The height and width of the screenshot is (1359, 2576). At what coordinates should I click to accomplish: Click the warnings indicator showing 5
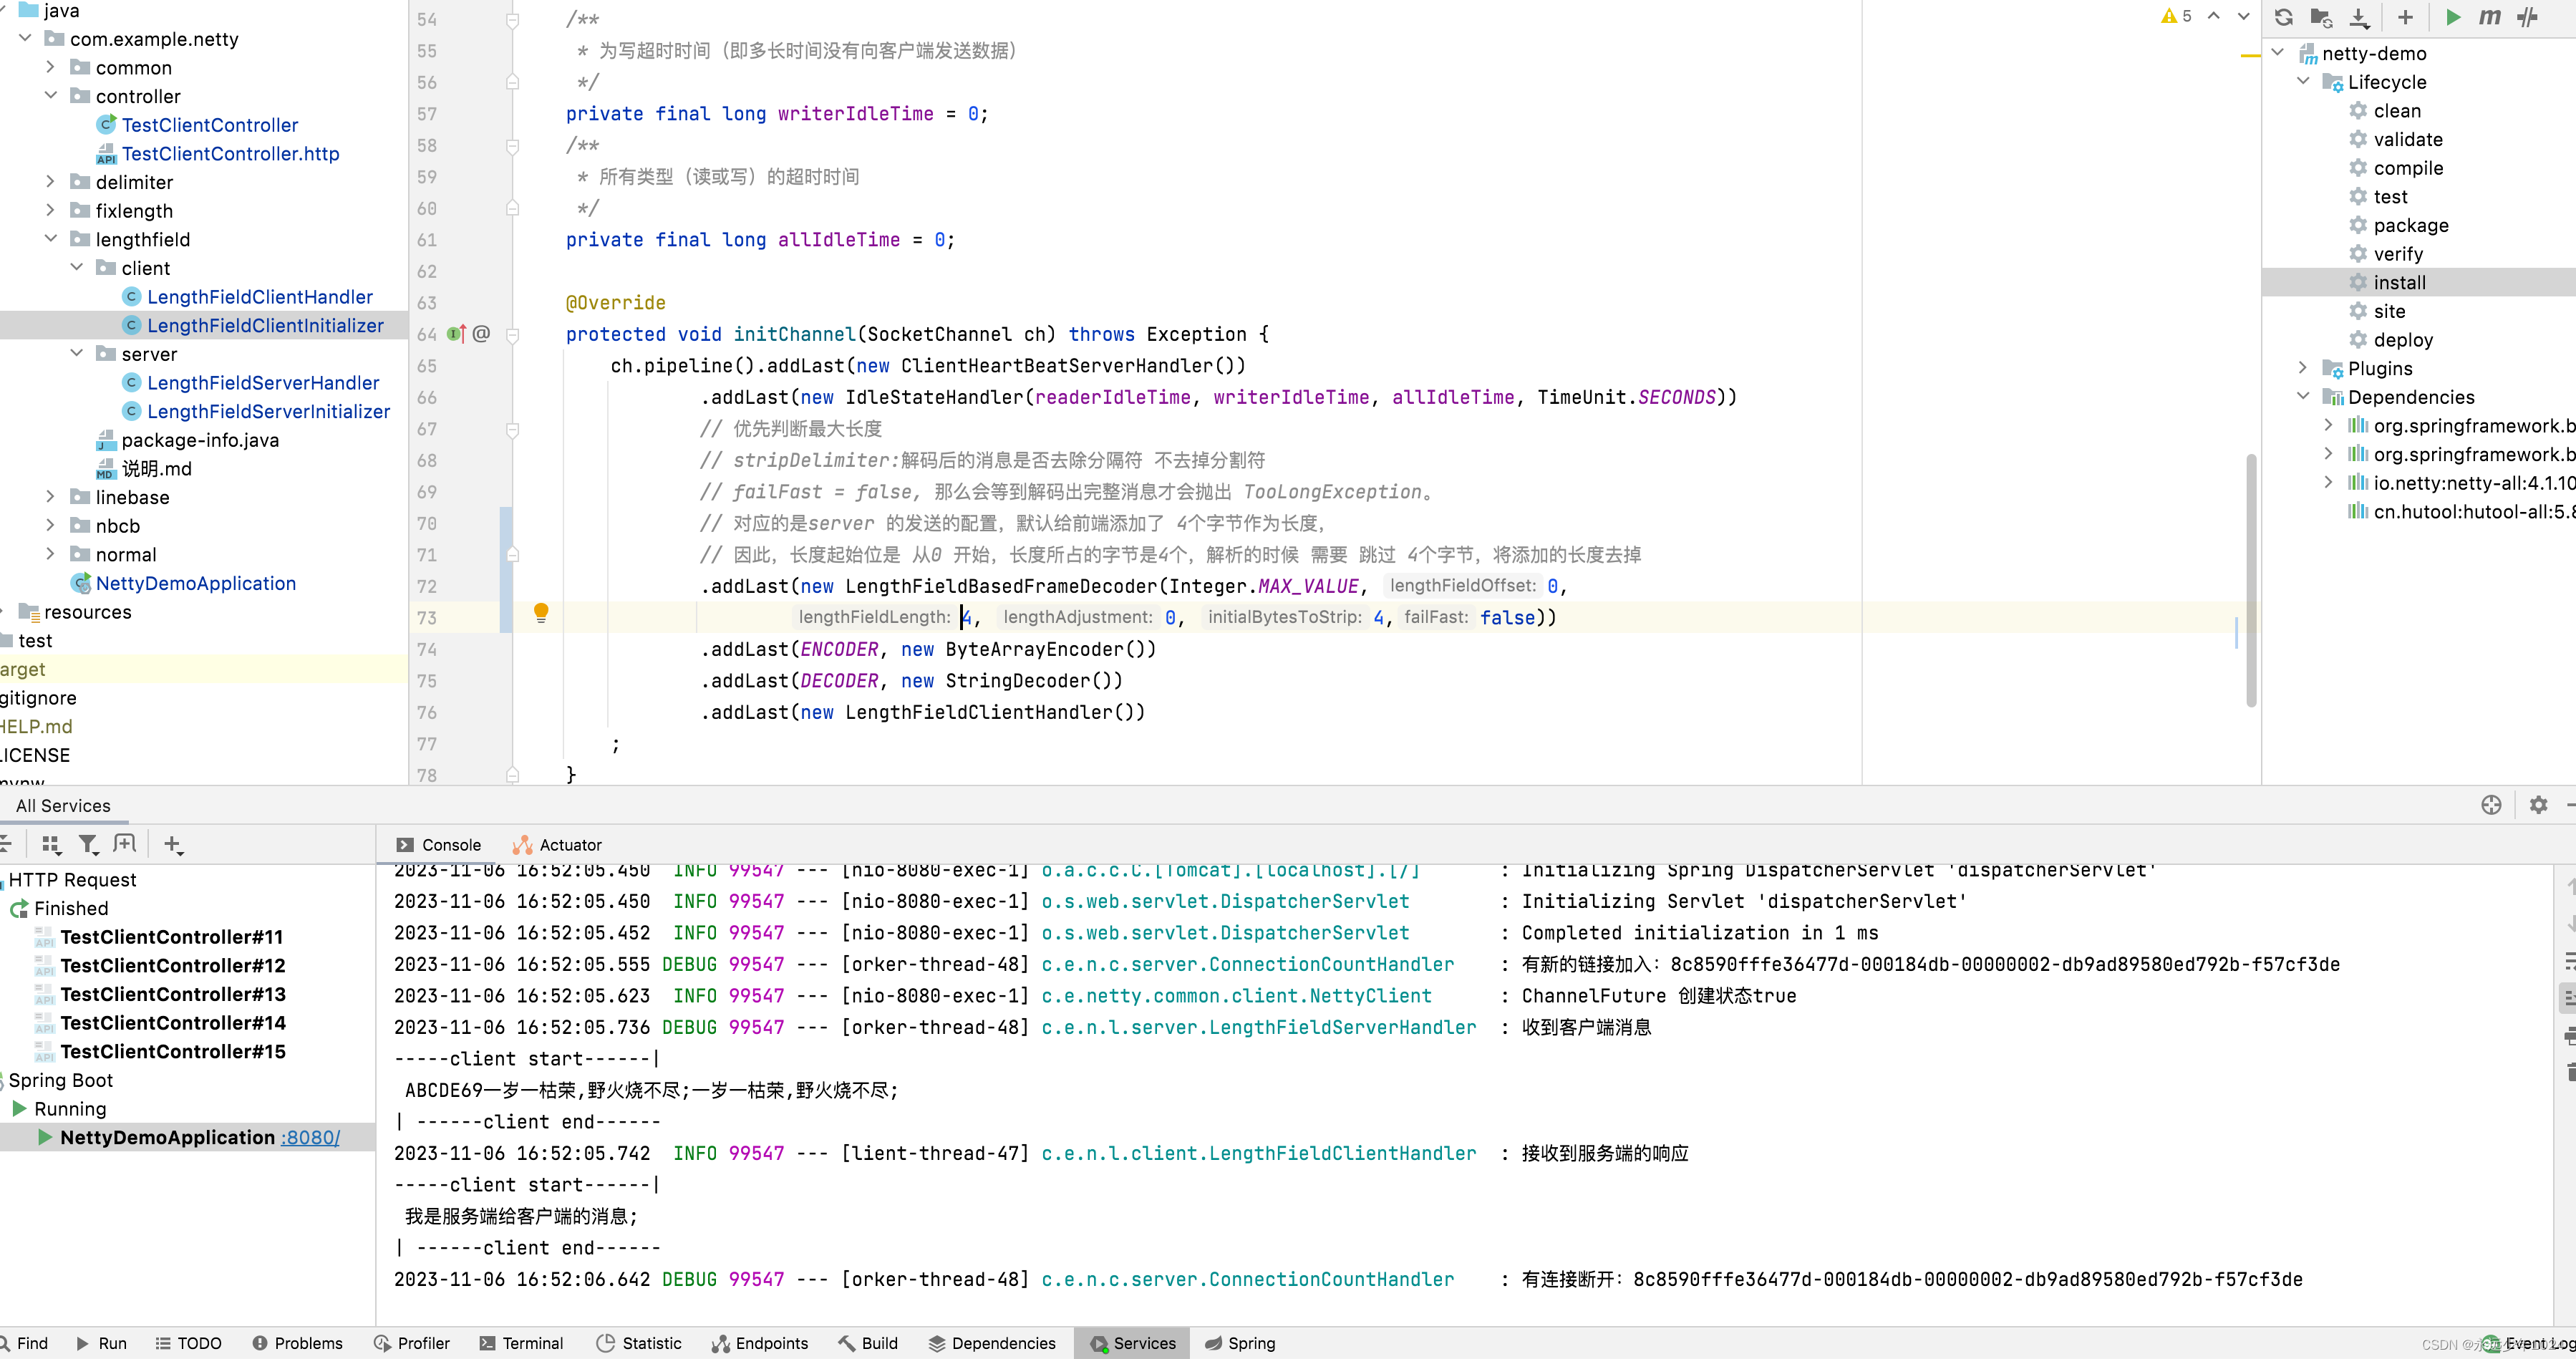(x=2176, y=16)
